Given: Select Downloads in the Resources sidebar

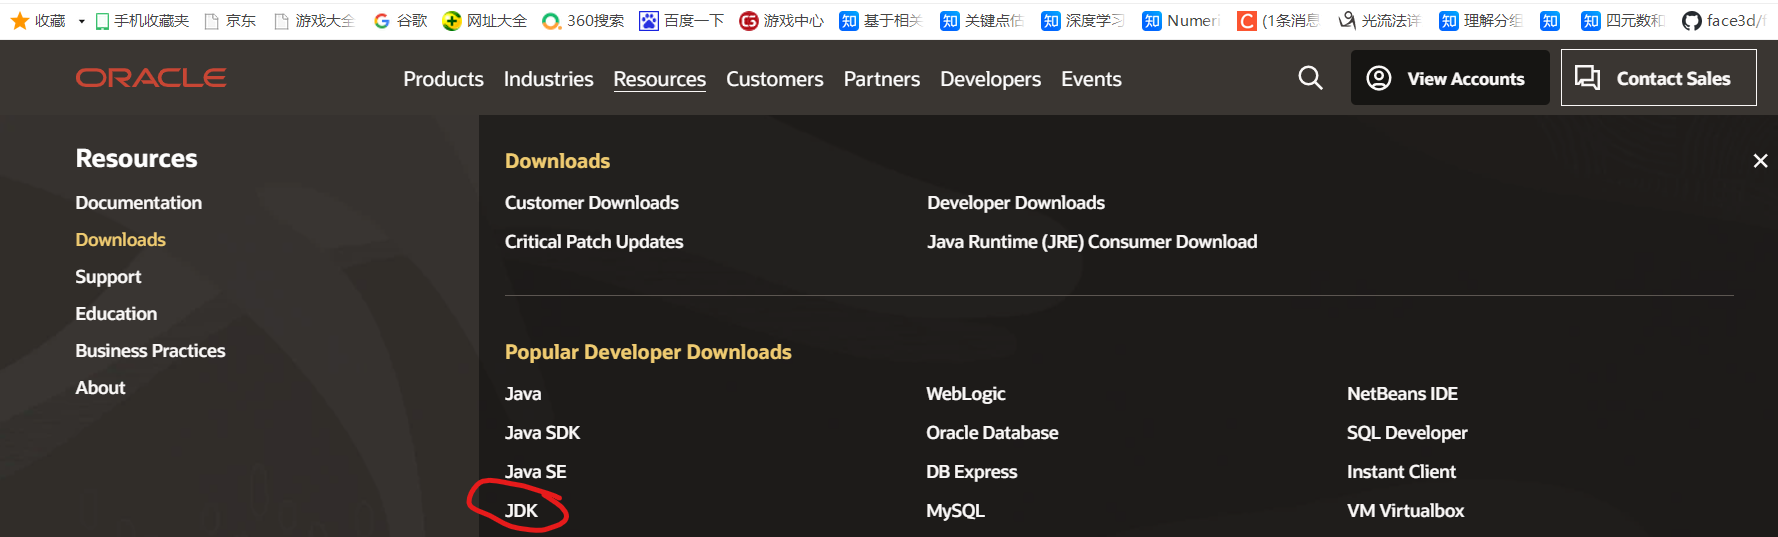Looking at the screenshot, I should point(120,240).
